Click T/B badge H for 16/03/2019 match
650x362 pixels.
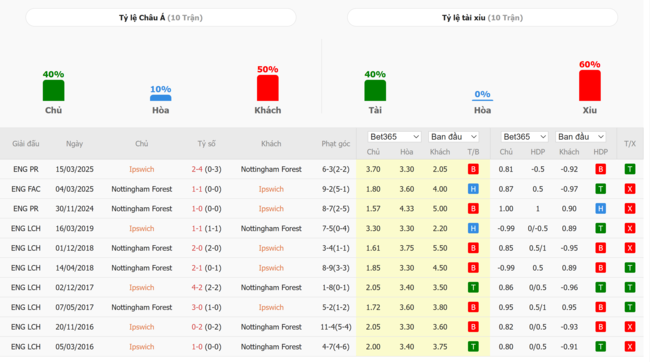click(473, 228)
